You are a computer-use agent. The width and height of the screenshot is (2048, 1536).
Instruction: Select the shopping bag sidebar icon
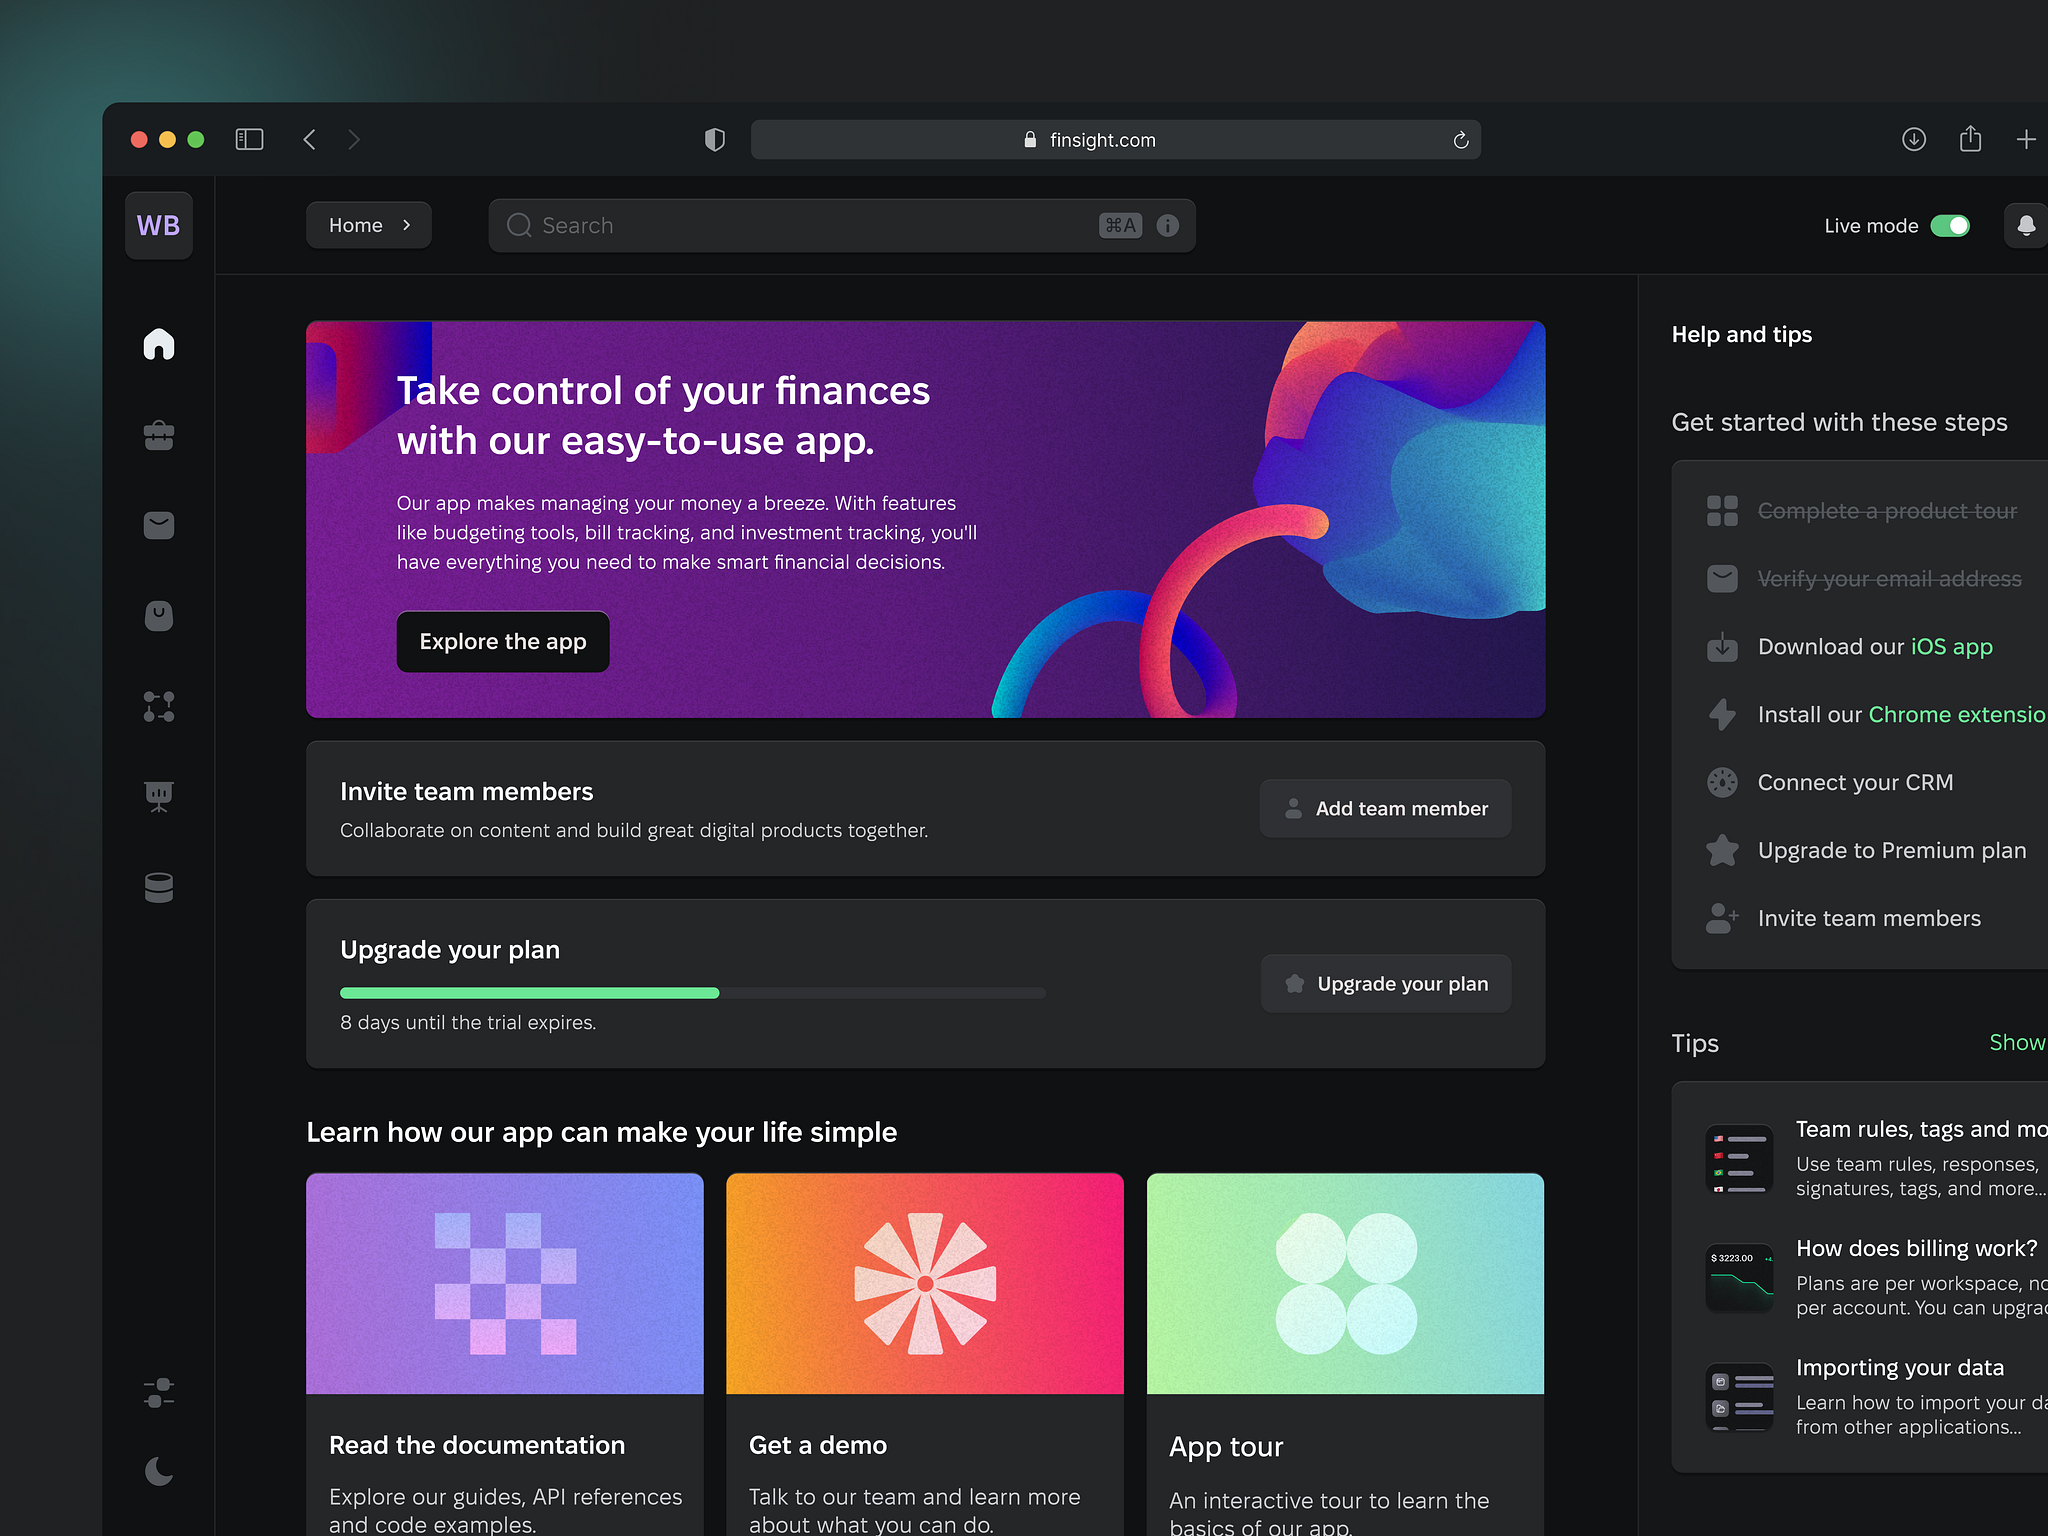[159, 616]
